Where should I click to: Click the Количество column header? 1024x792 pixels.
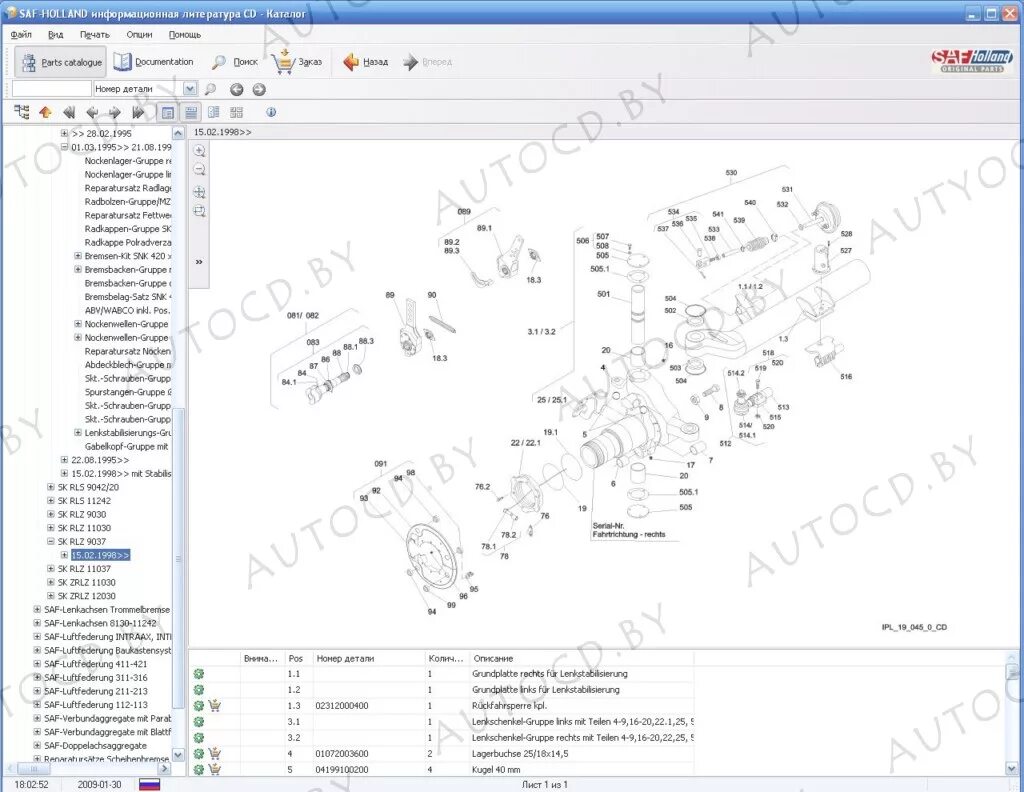(447, 658)
